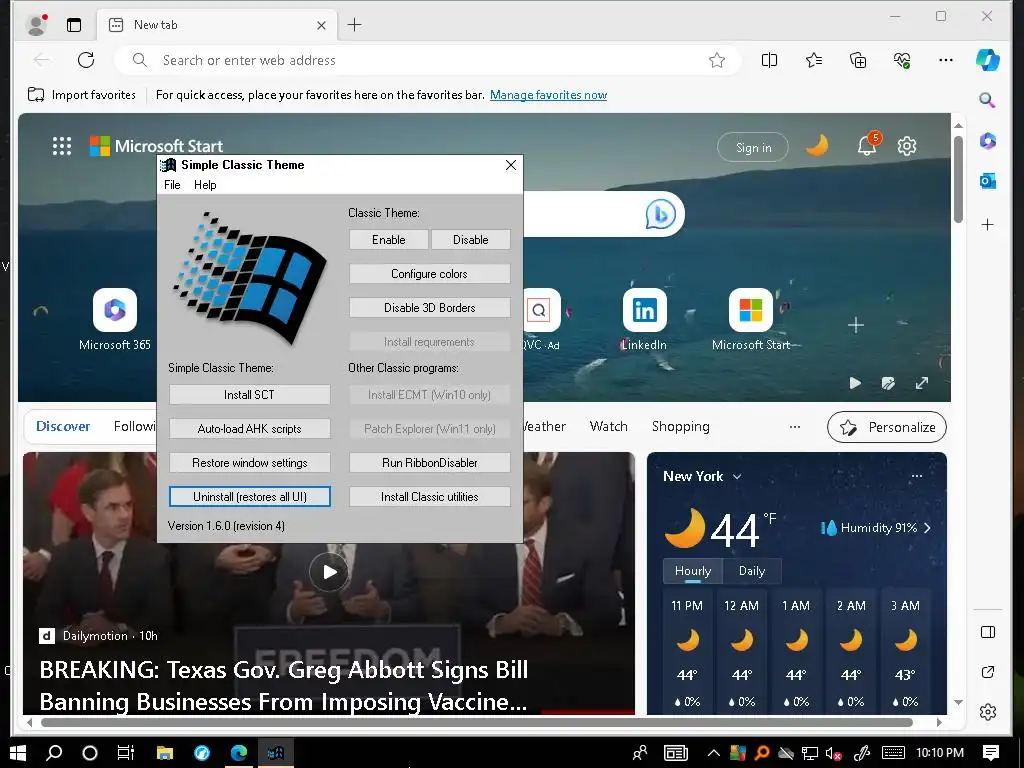The width and height of the screenshot is (1024, 768).
Task: Click the browser back arrow
Action: coord(42,60)
